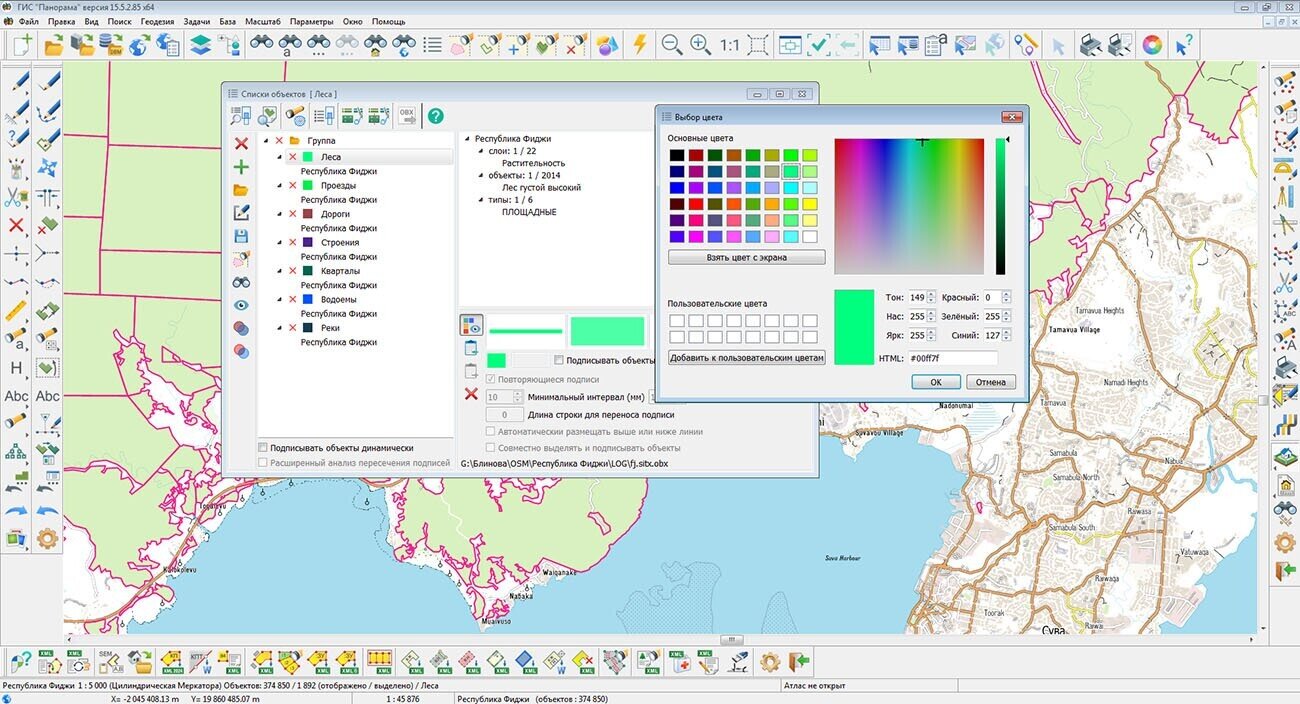Click the layers stack icon in the toolbar
The height and width of the screenshot is (704, 1300).
point(200,45)
